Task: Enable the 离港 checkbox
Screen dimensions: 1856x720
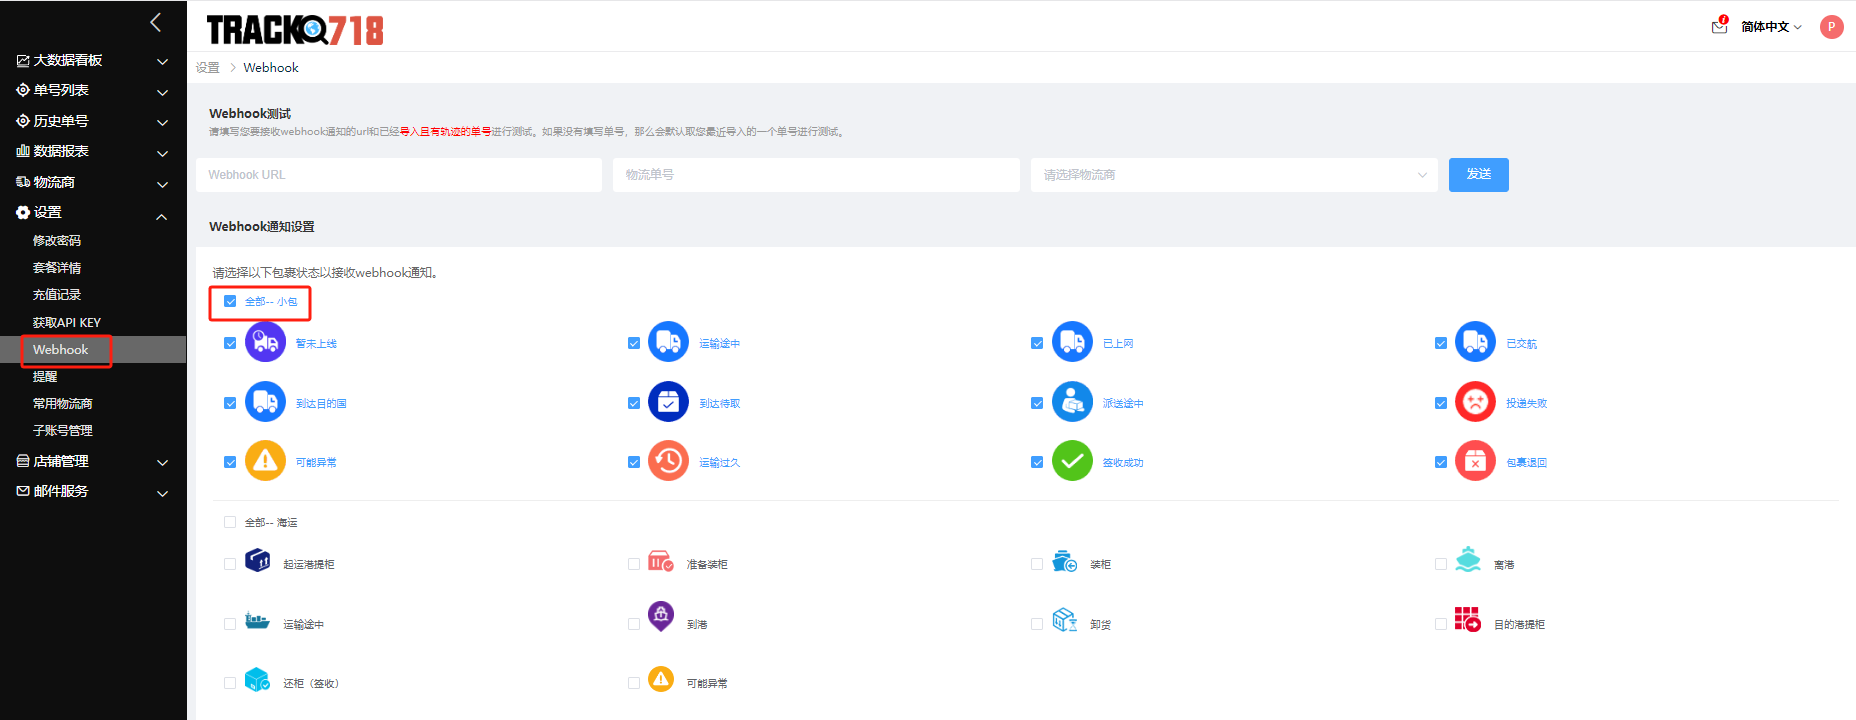Action: pyautogui.click(x=1441, y=564)
